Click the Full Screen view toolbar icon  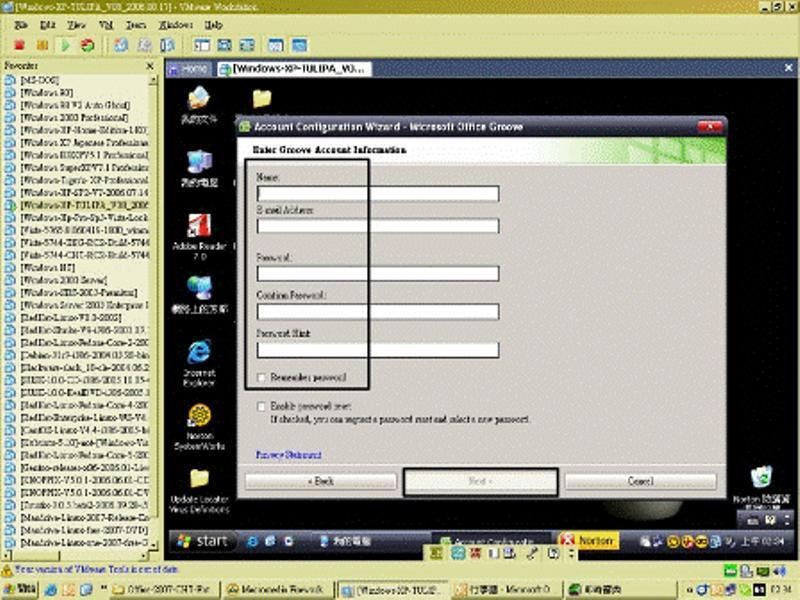pyautogui.click(x=247, y=45)
